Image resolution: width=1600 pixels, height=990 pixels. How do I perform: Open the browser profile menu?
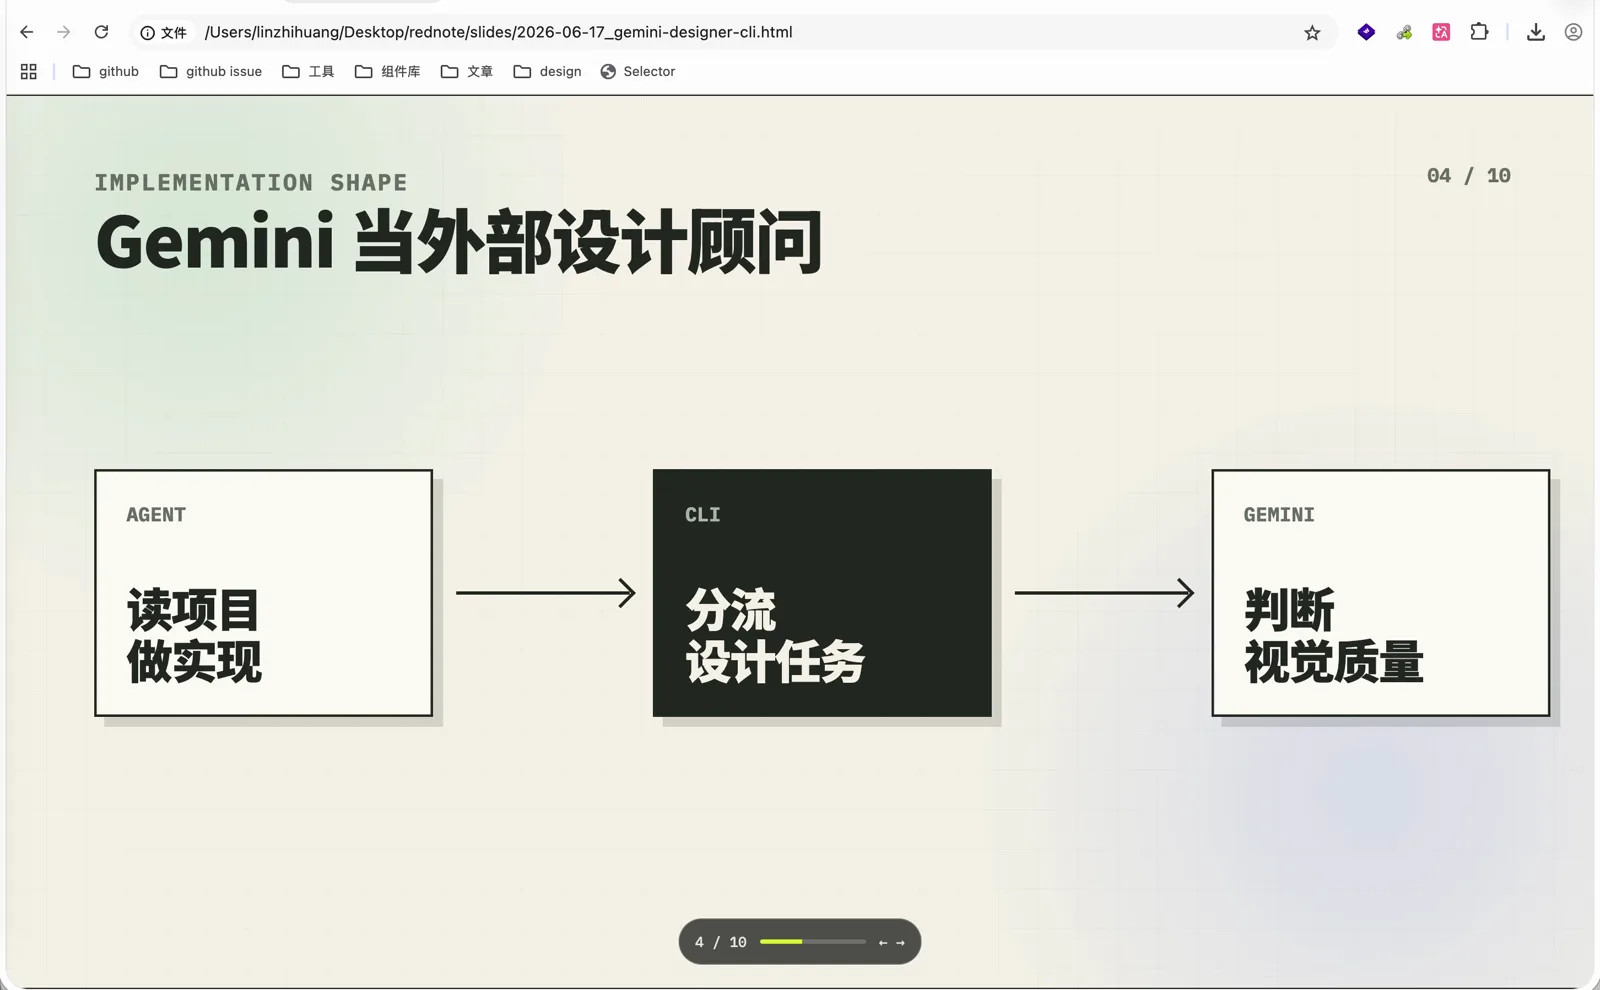coord(1573,32)
